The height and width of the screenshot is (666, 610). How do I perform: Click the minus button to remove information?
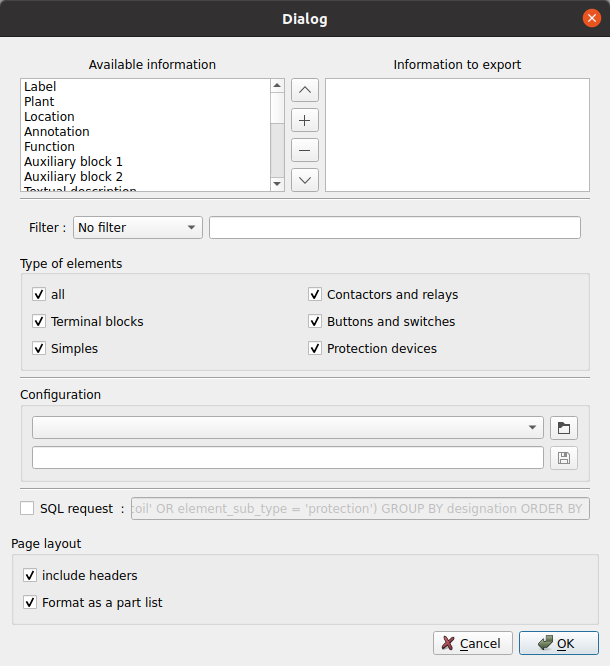click(305, 150)
